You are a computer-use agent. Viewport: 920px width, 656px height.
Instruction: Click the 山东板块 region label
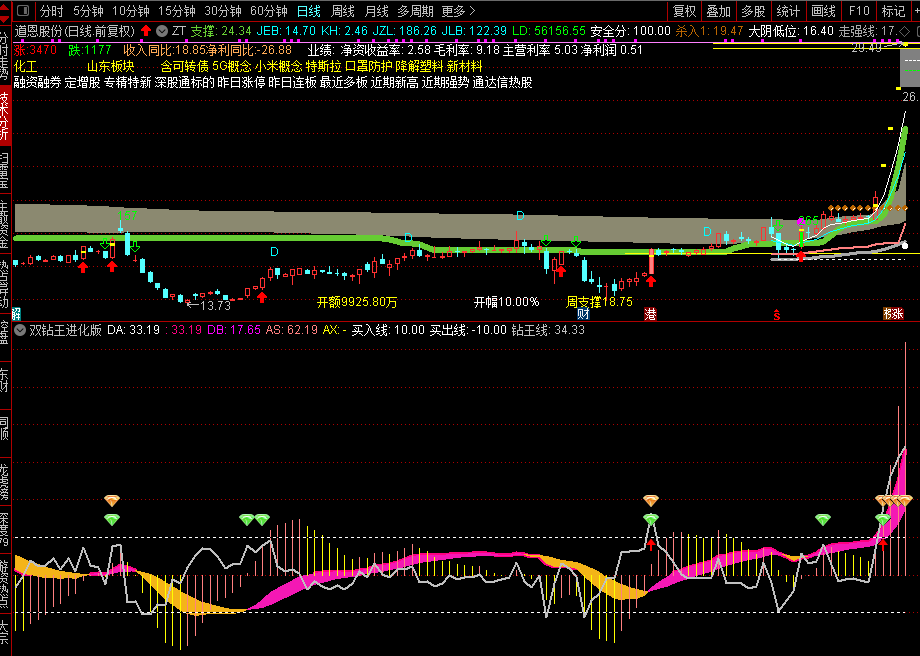pyautogui.click(x=110, y=66)
